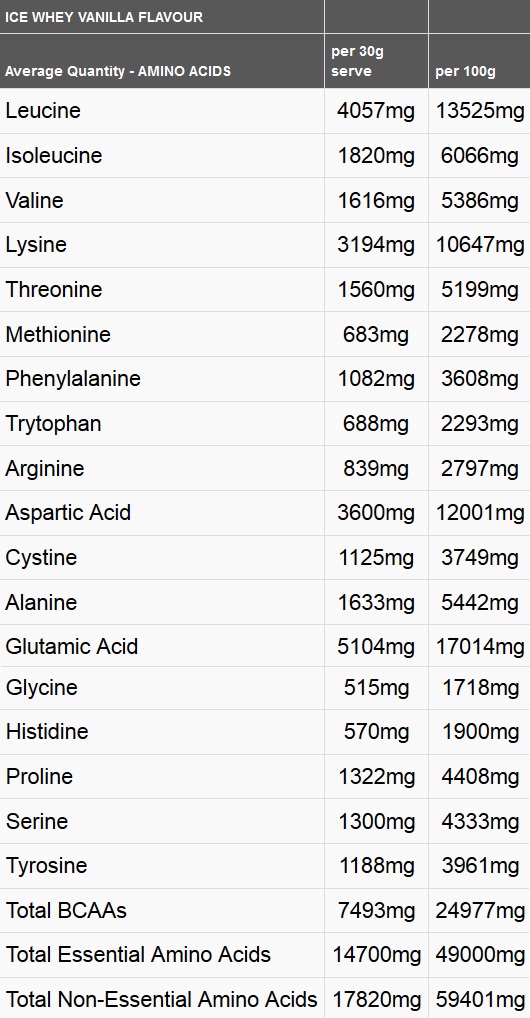
Task: Select the Isoleucine 6066mg per 100g cell
Action: (x=479, y=156)
